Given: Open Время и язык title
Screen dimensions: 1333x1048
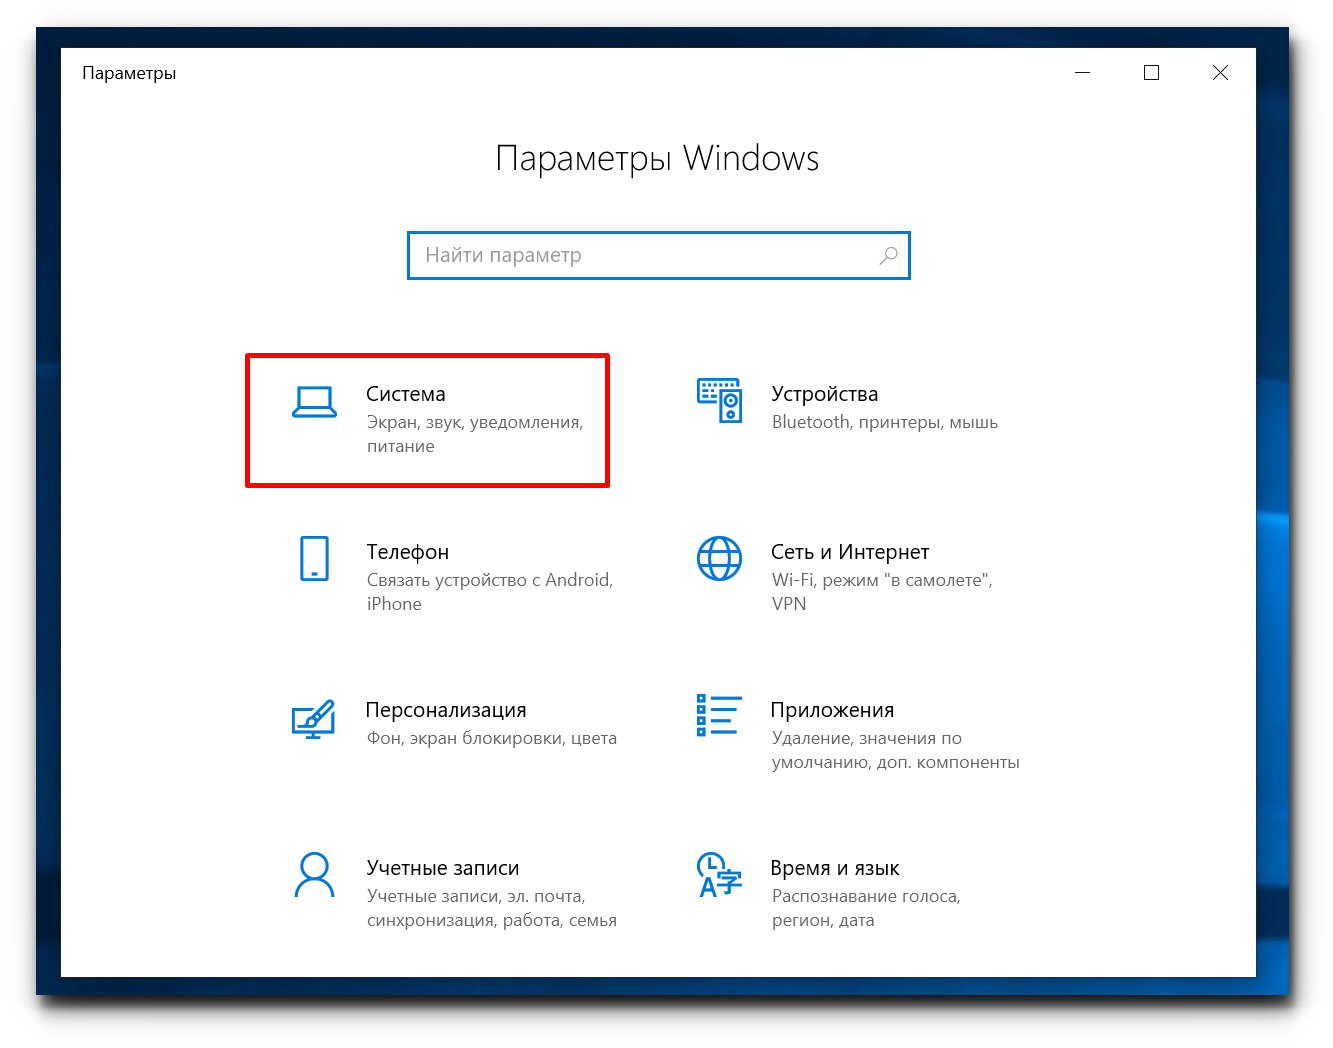Looking at the screenshot, I should [x=835, y=868].
